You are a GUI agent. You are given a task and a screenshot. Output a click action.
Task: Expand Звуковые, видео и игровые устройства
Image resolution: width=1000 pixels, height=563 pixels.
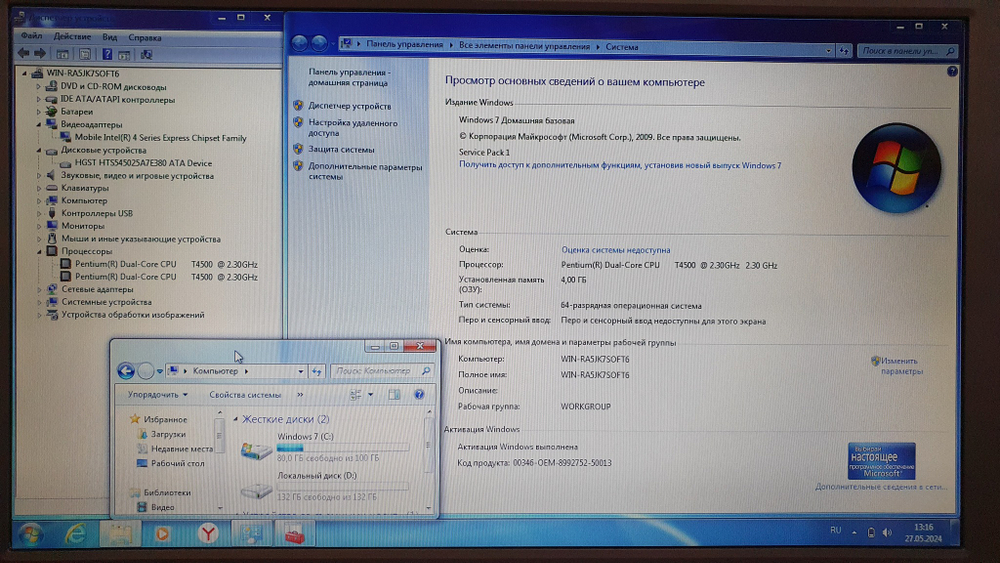(38, 175)
